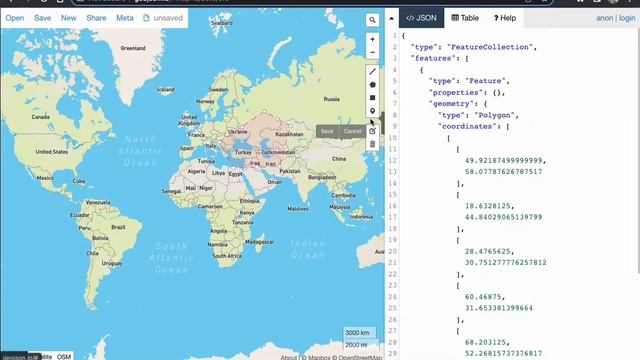Click the About link on map
This screenshot has width=640, height=360.
pos(289,358)
